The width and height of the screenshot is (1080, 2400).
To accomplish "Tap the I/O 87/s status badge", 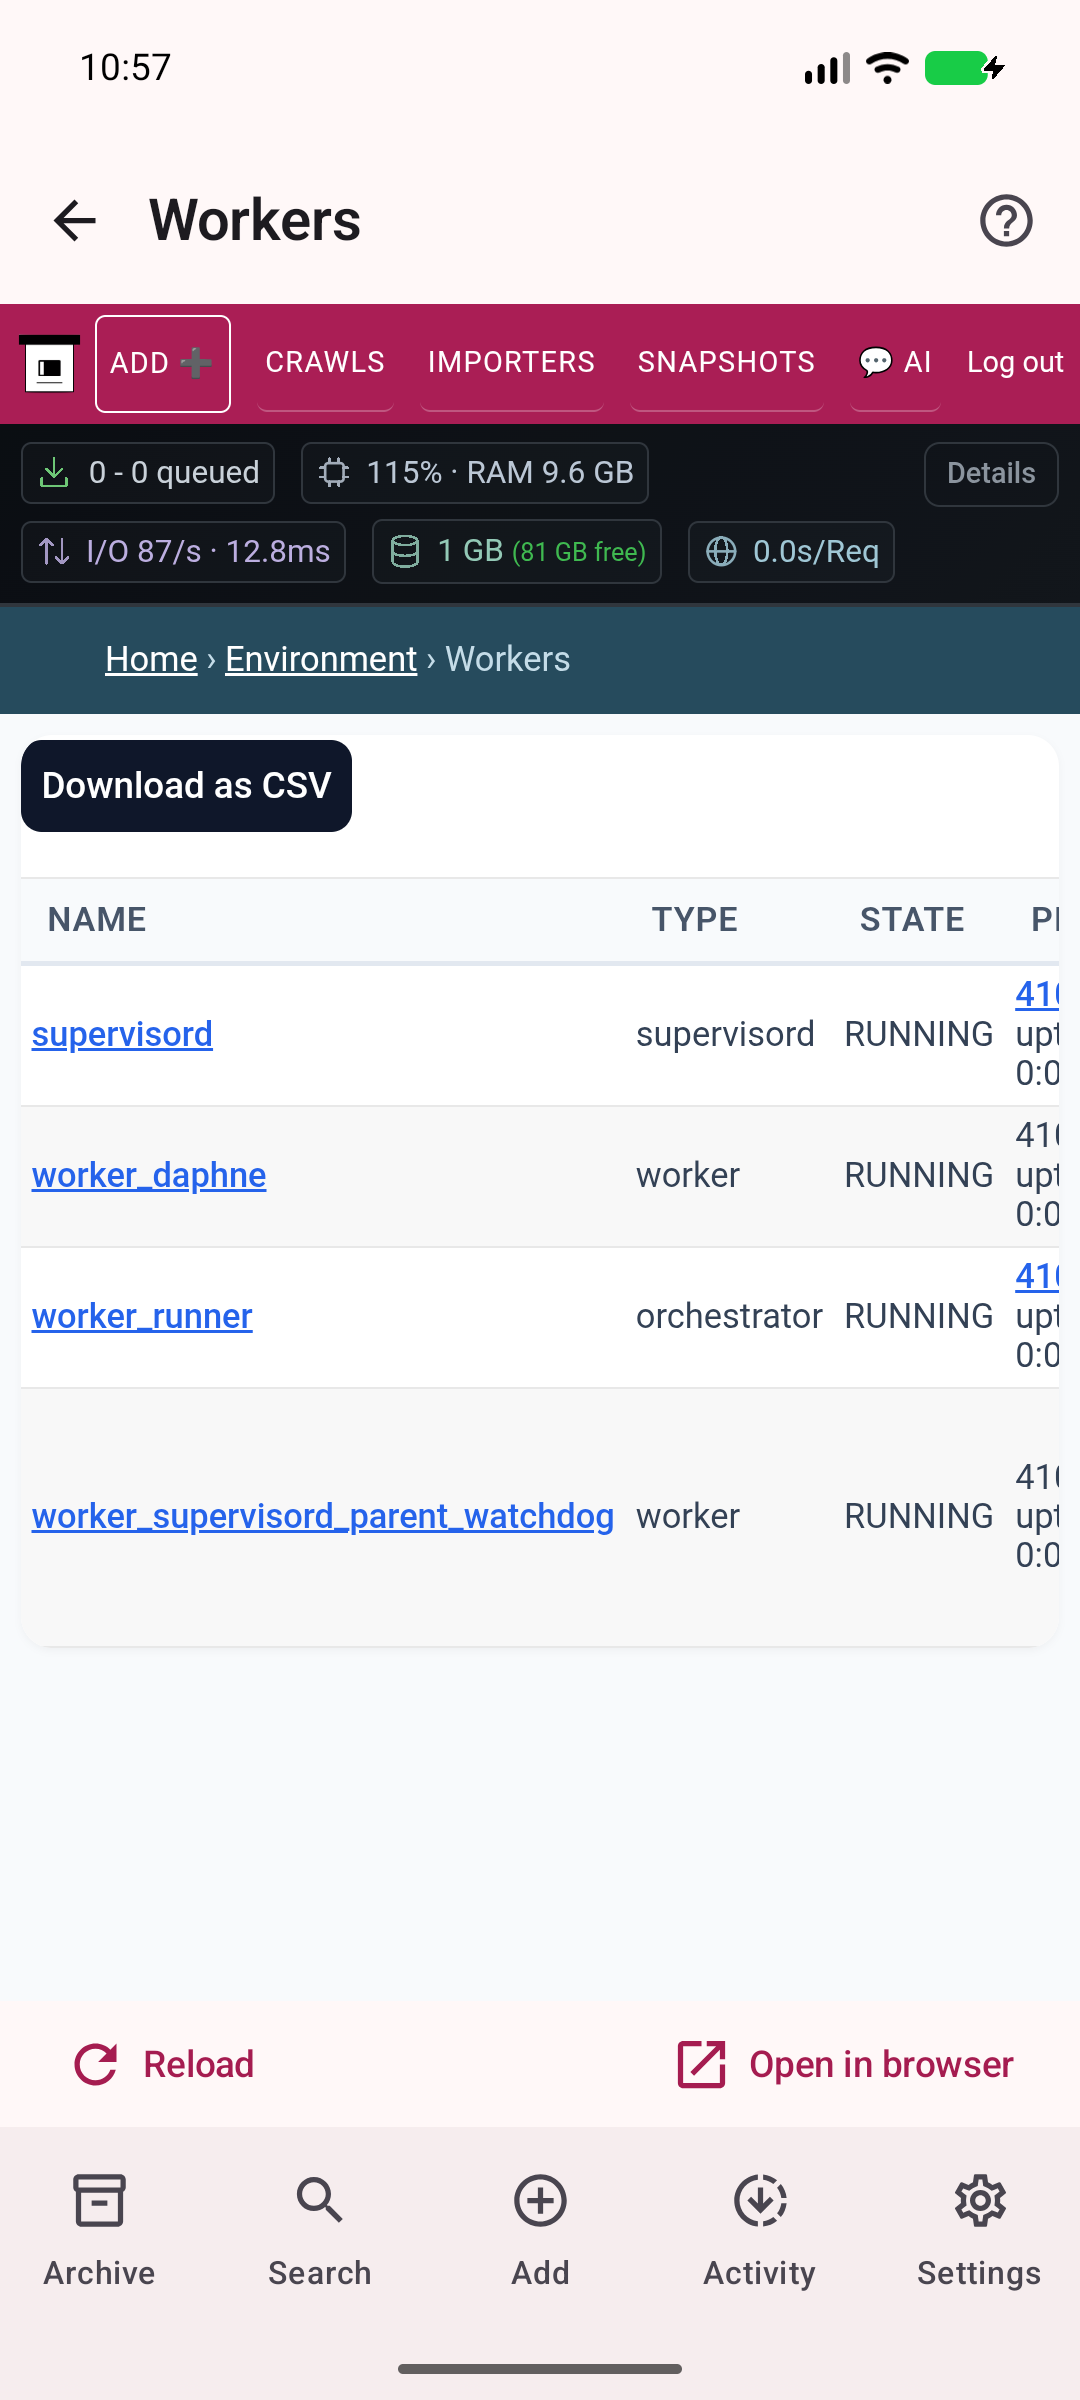I will click(184, 552).
